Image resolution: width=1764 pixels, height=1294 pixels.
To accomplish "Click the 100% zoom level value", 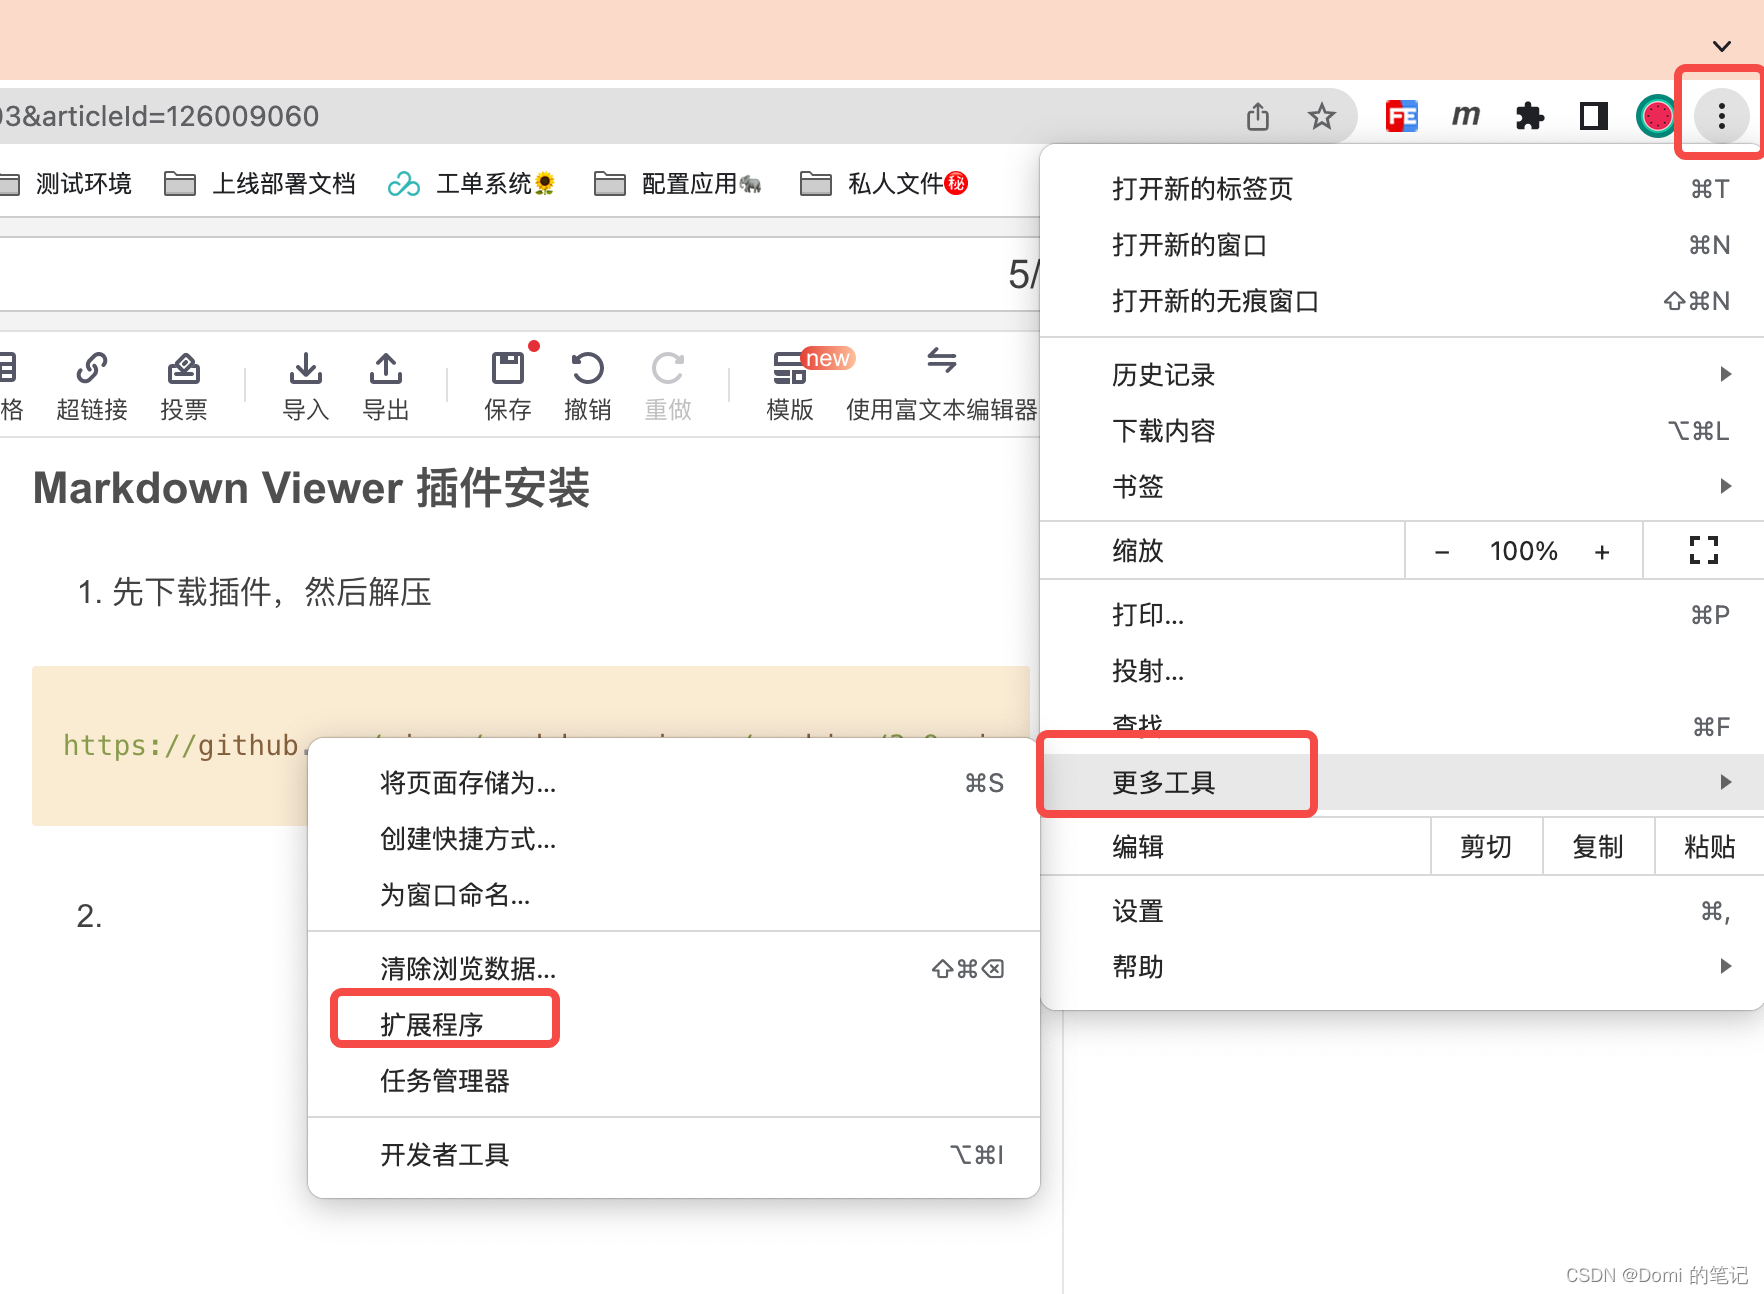I will tap(1523, 551).
